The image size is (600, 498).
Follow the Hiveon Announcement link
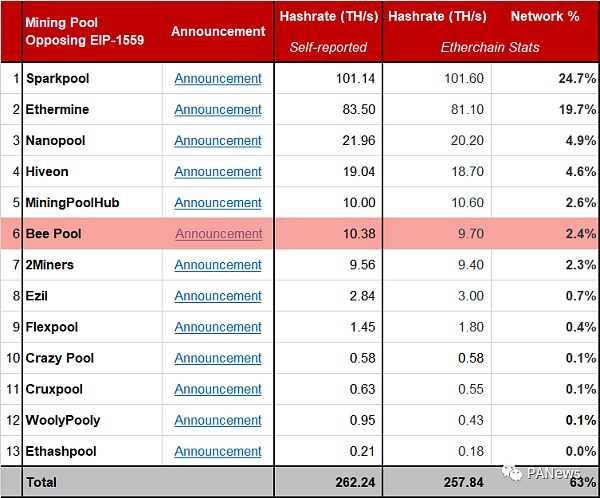[x=218, y=172]
